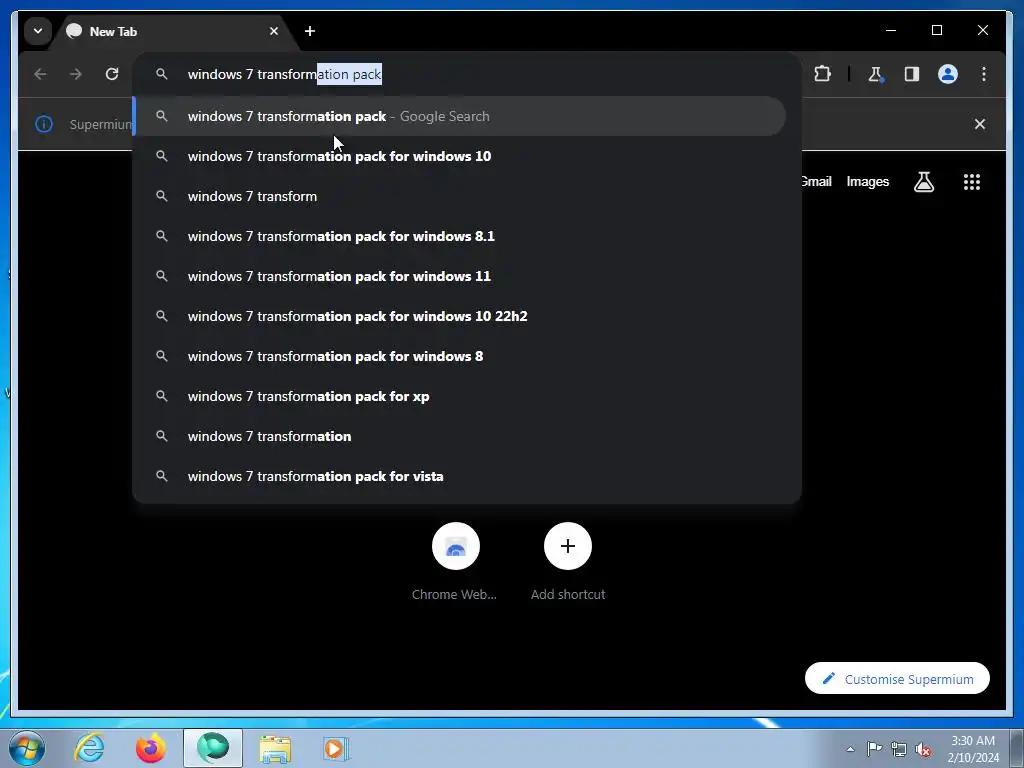Go back with the back arrow
Viewport: 1024px width, 768px height.
pos(40,74)
